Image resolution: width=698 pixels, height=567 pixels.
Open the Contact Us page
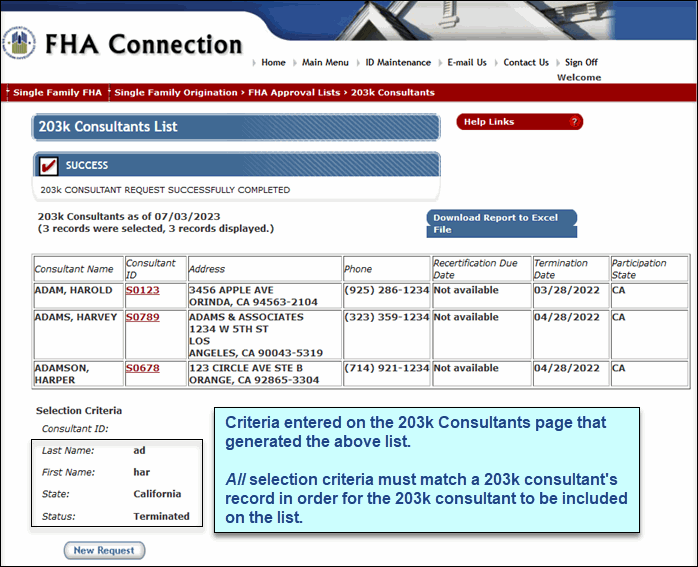pyautogui.click(x=526, y=62)
